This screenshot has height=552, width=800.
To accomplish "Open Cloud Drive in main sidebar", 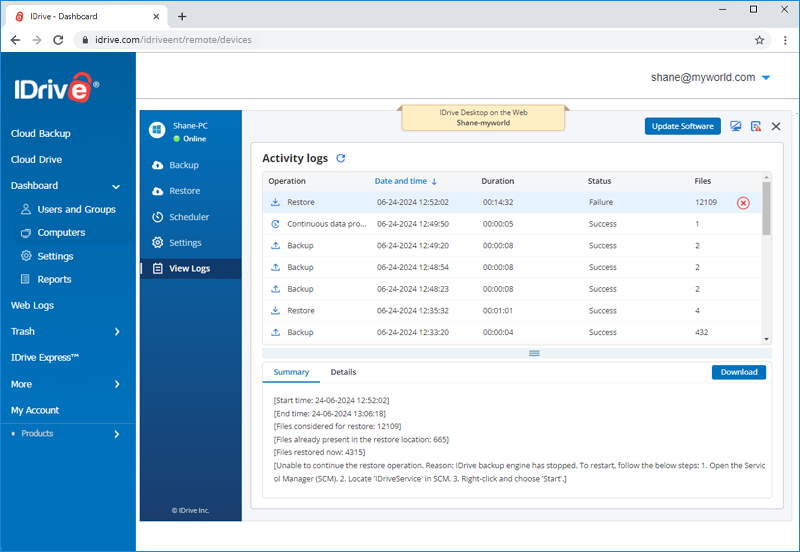I will pos(36,160).
